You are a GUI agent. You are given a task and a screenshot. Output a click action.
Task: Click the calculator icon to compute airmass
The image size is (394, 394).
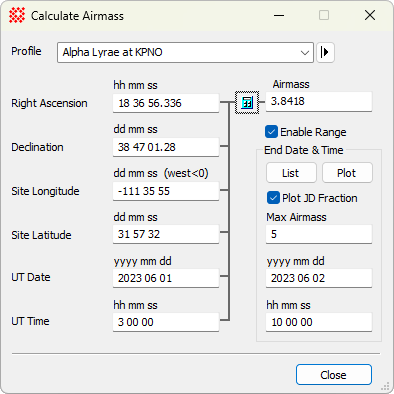pos(247,102)
